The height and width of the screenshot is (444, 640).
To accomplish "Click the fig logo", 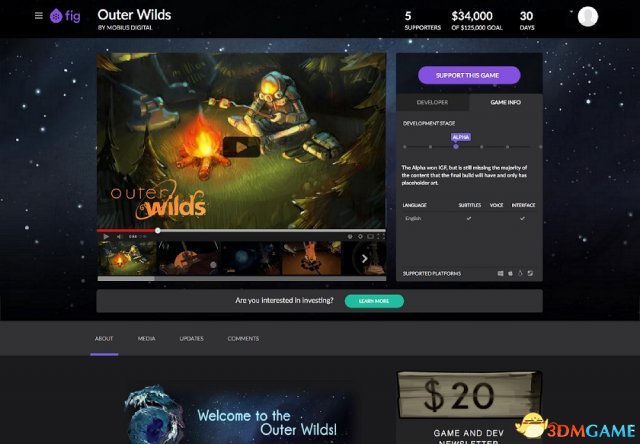I will pos(65,16).
